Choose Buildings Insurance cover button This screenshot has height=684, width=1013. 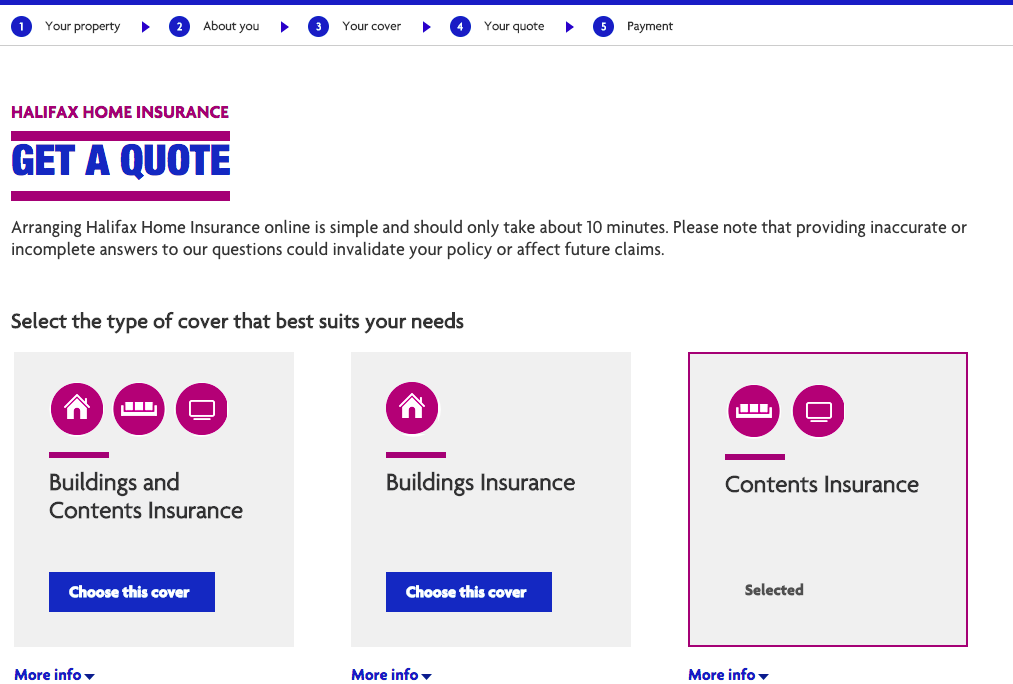[469, 592]
